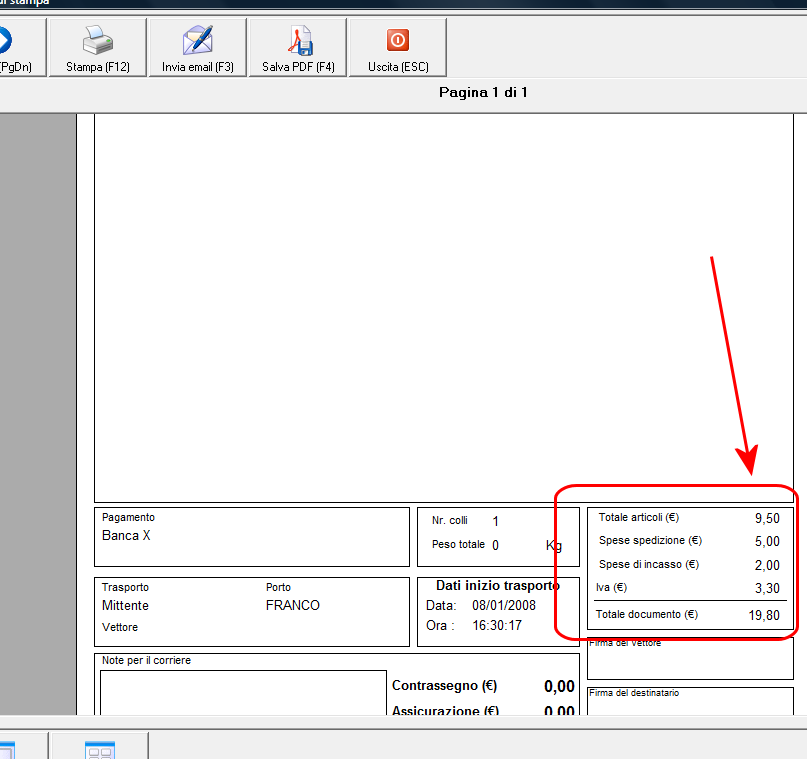Viewport: 807px width, 759px height.
Task: Click the Contrassegno (€) label
Action: (444, 686)
